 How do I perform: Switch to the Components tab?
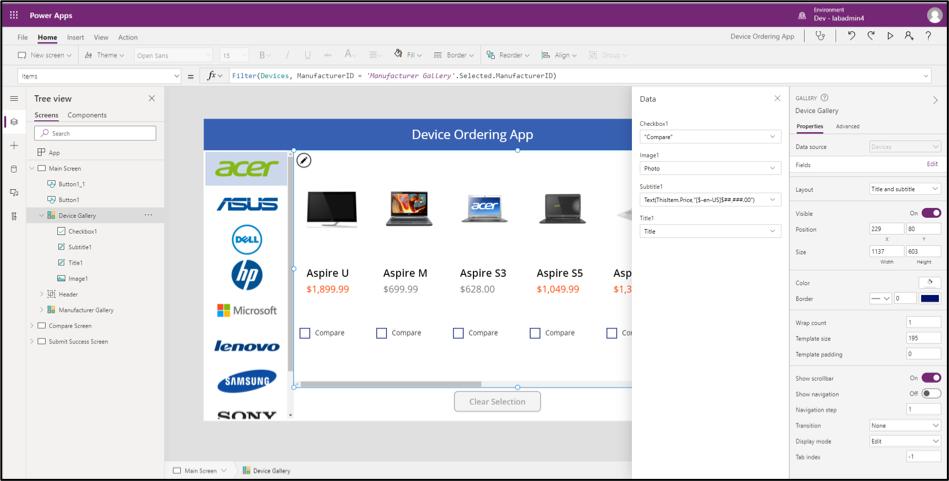coord(87,115)
